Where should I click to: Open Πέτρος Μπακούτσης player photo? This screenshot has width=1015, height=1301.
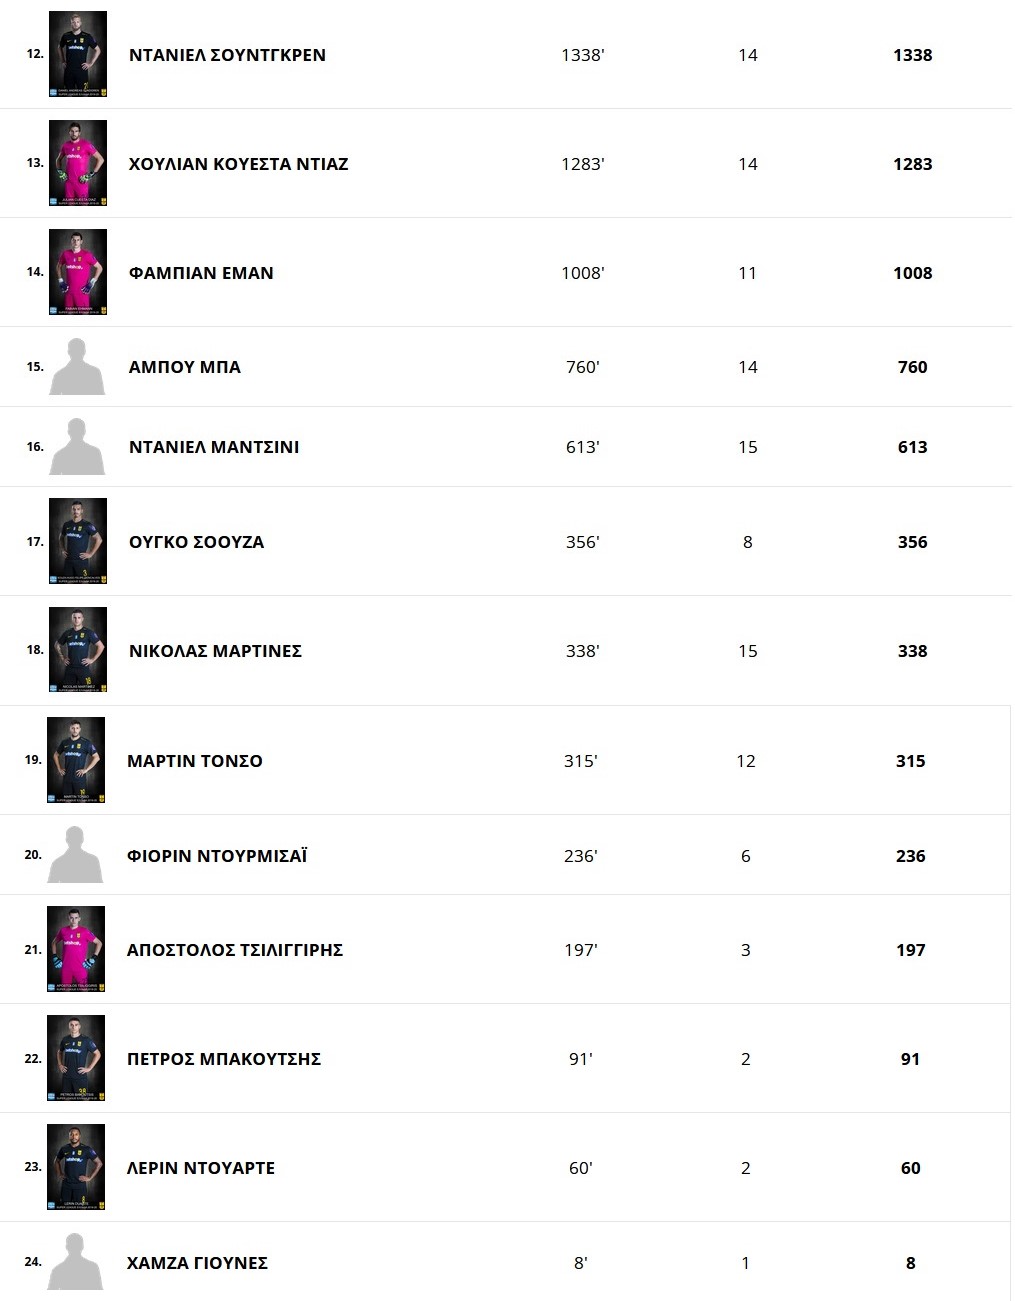[x=76, y=1058]
